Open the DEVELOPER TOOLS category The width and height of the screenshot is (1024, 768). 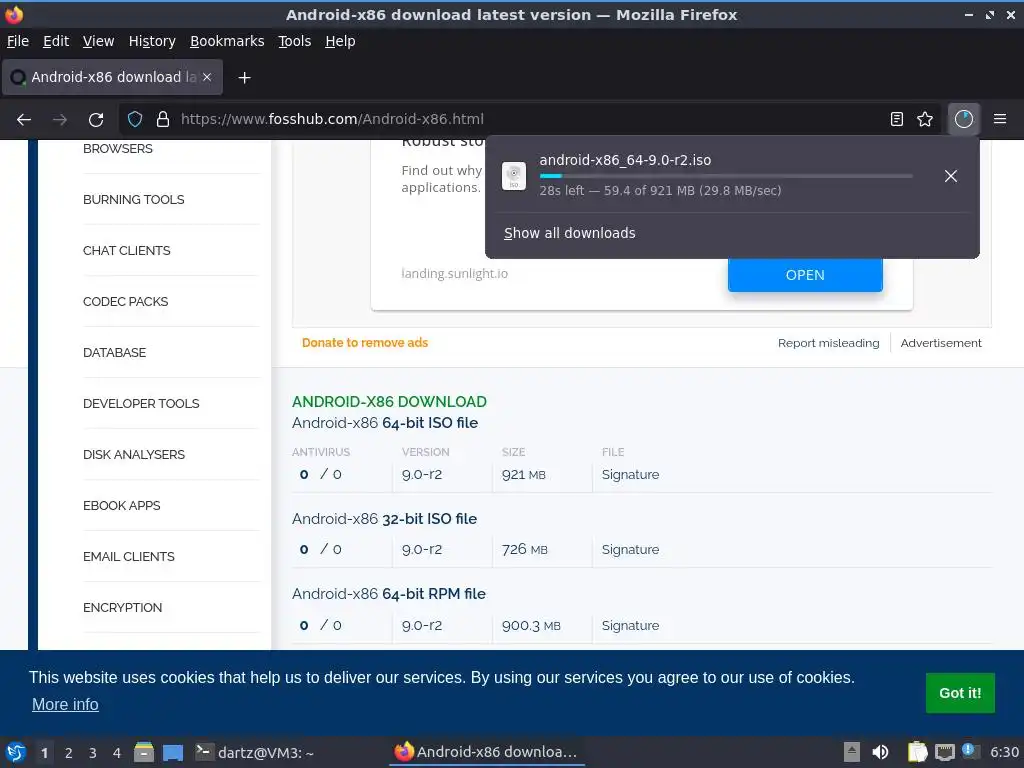(x=141, y=404)
